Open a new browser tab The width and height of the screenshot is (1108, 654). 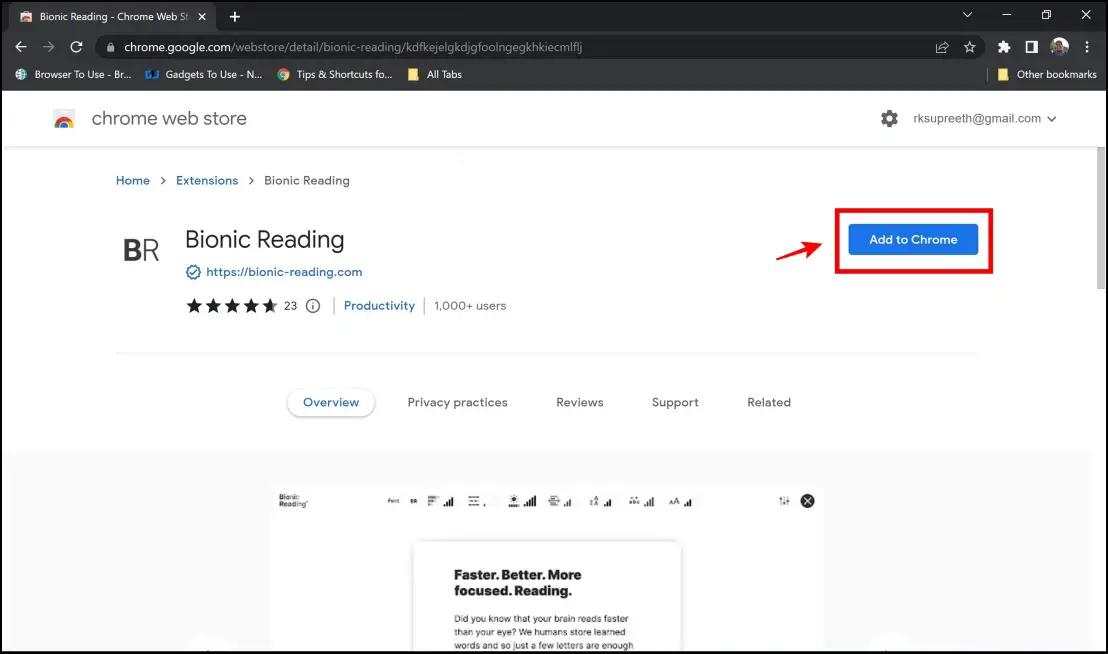click(x=235, y=16)
